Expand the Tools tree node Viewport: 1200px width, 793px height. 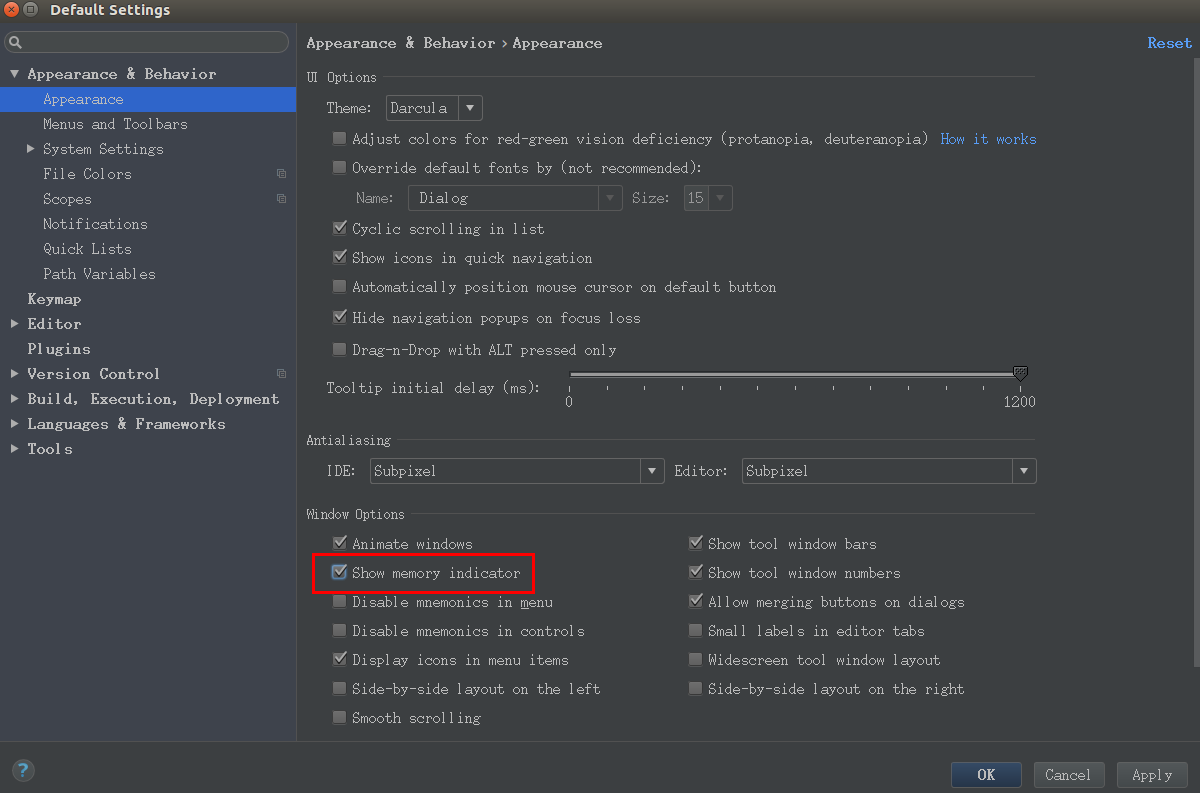pyautogui.click(x=14, y=449)
